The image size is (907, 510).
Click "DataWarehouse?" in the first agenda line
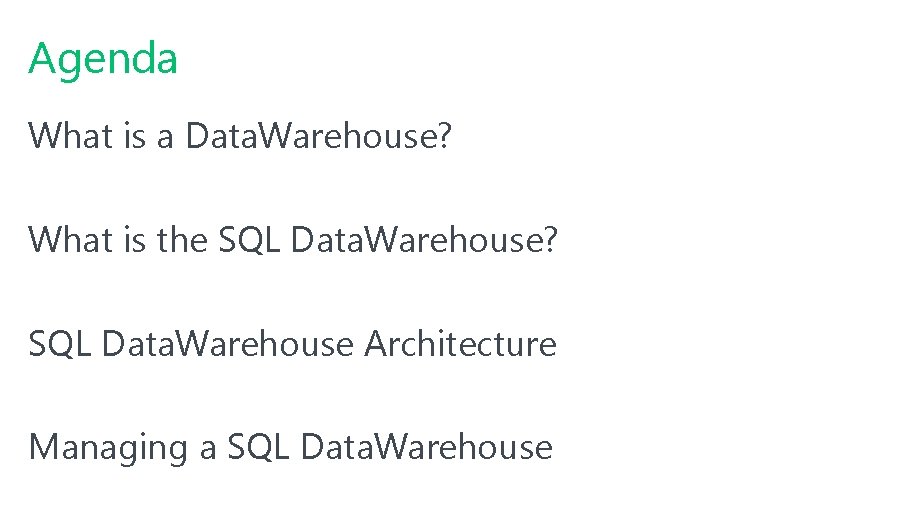[318, 135]
